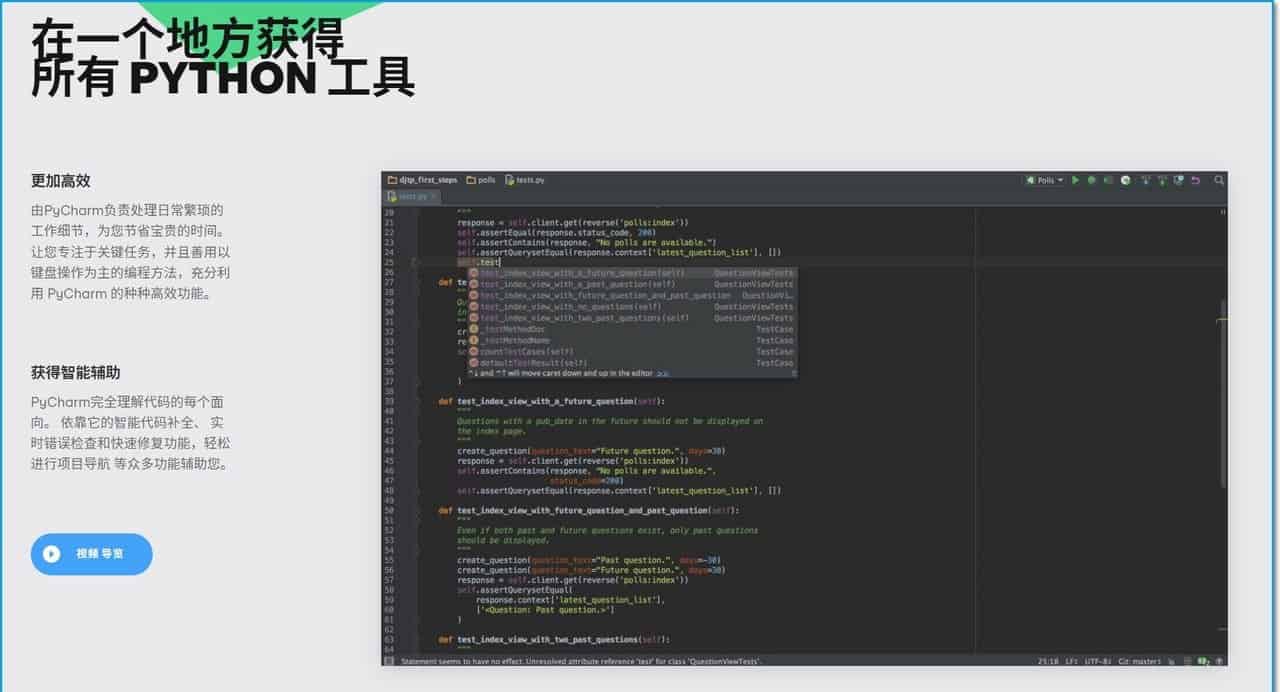
Task: Pick test_index_view_with_future_question_and_past_question completion
Action: pyautogui.click(x=632, y=295)
